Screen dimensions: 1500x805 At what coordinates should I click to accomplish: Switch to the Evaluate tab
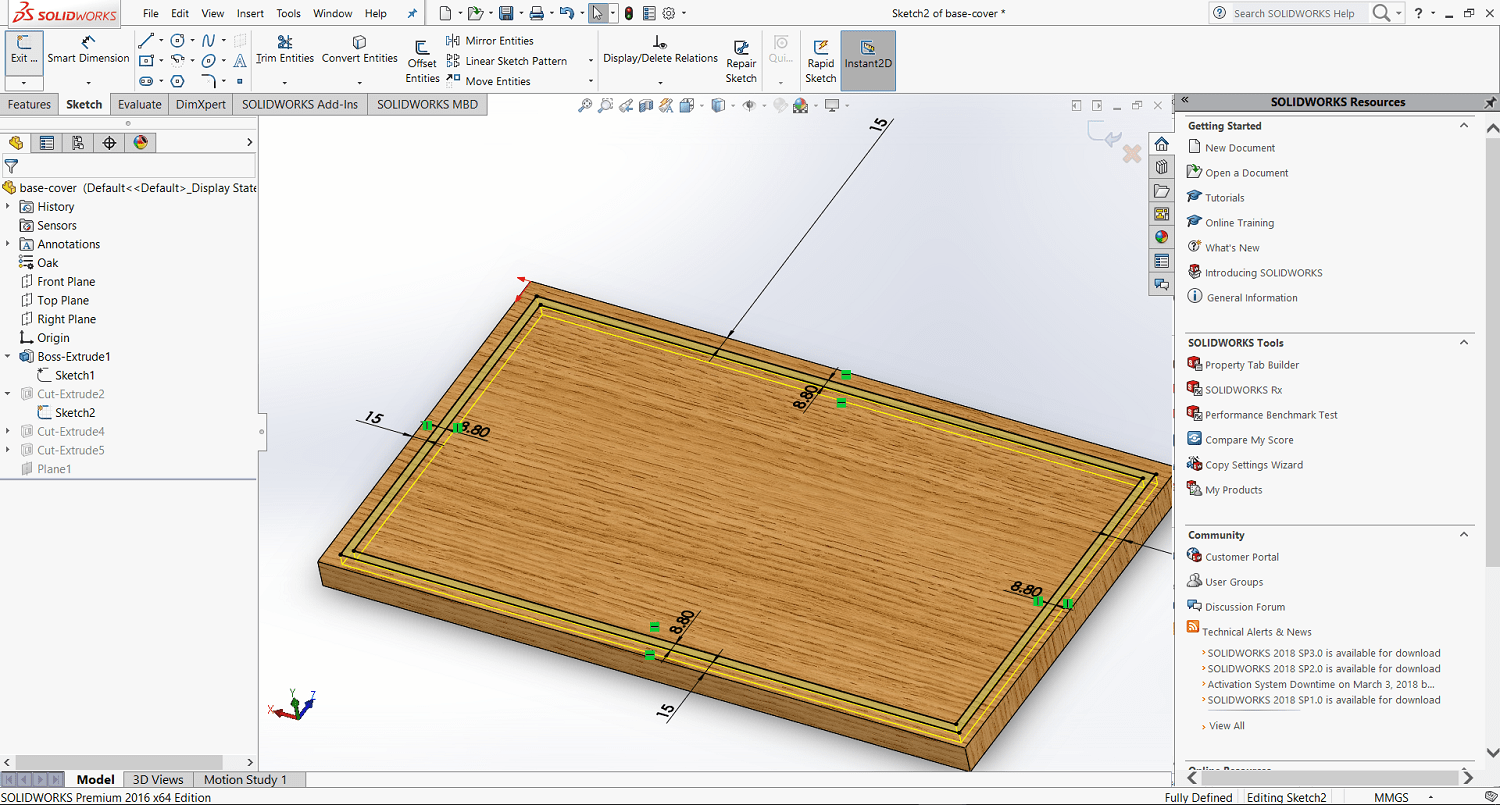click(139, 104)
